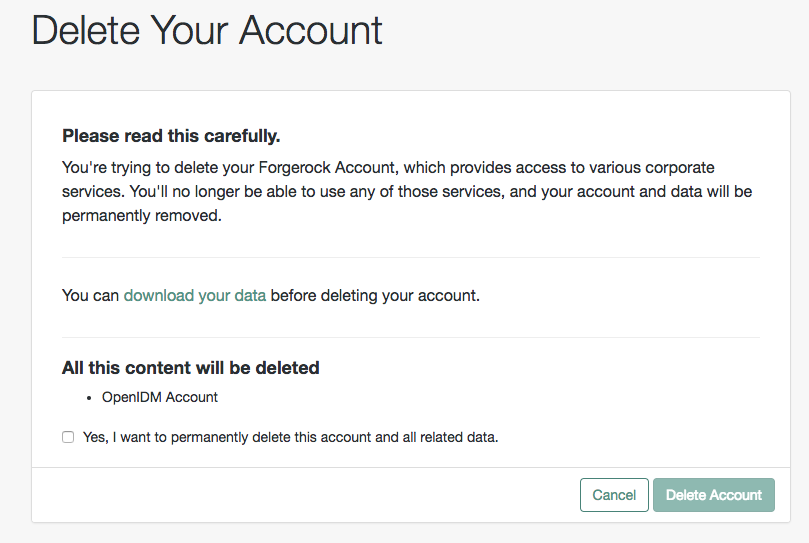Click the divider line below the warning paragraph

pyautogui.click(x=411, y=257)
